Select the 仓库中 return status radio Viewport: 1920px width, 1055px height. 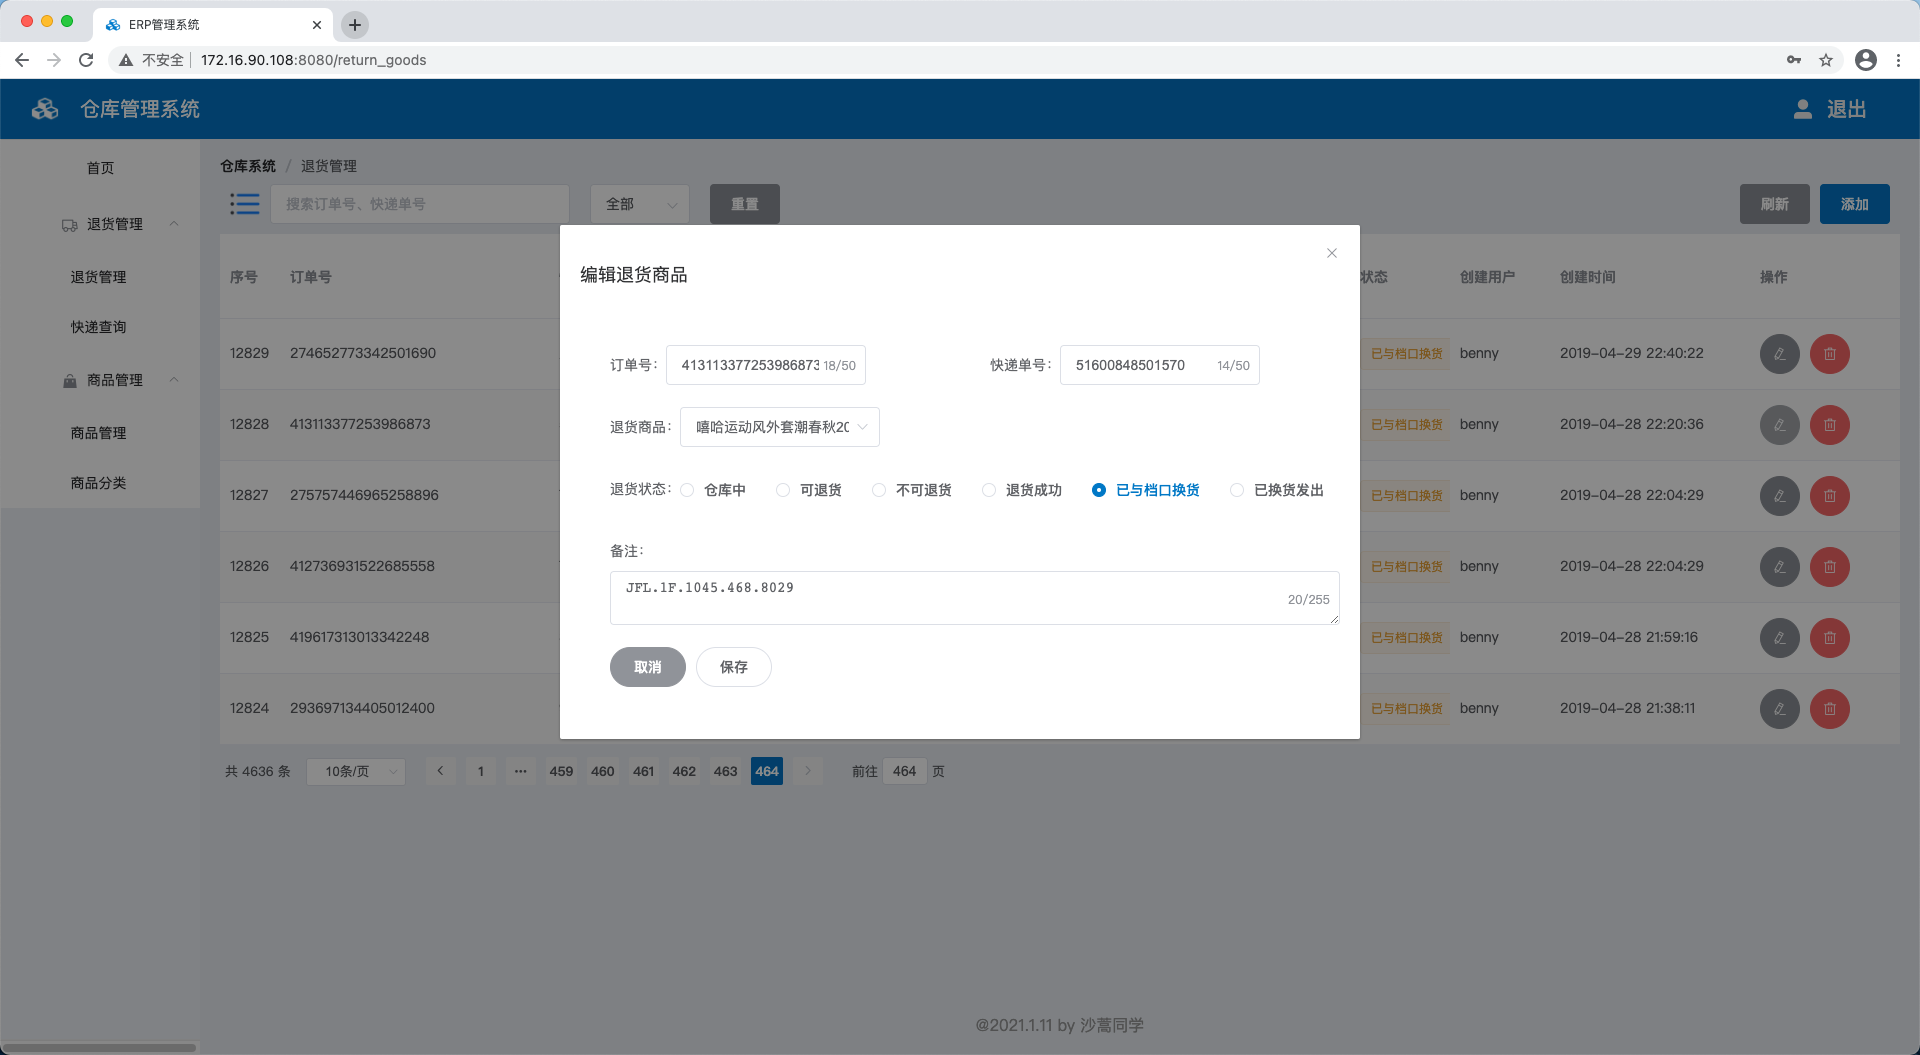pyautogui.click(x=714, y=490)
